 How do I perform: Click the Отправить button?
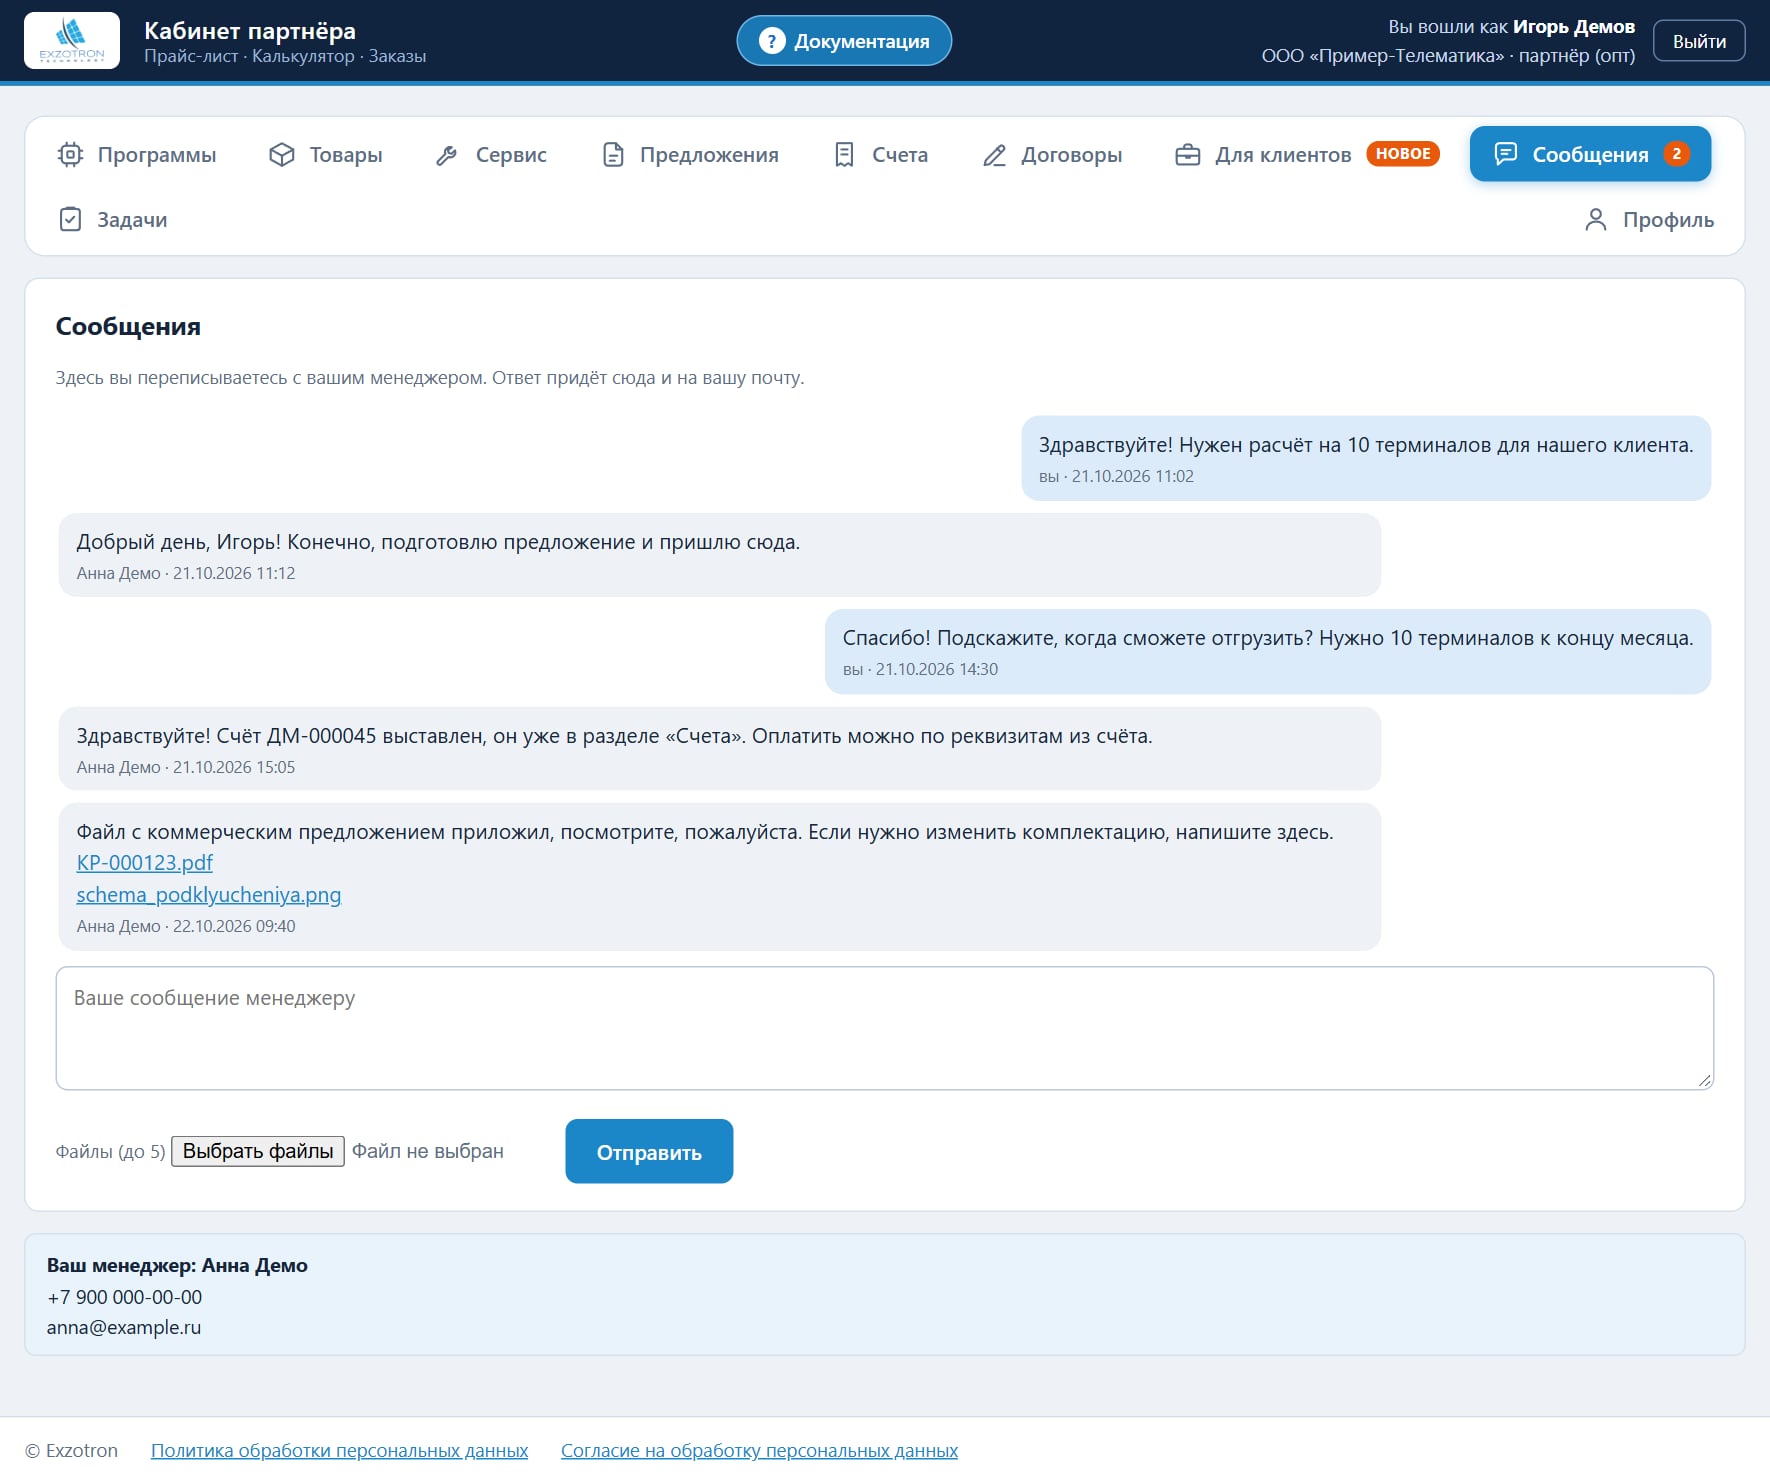click(x=649, y=1152)
